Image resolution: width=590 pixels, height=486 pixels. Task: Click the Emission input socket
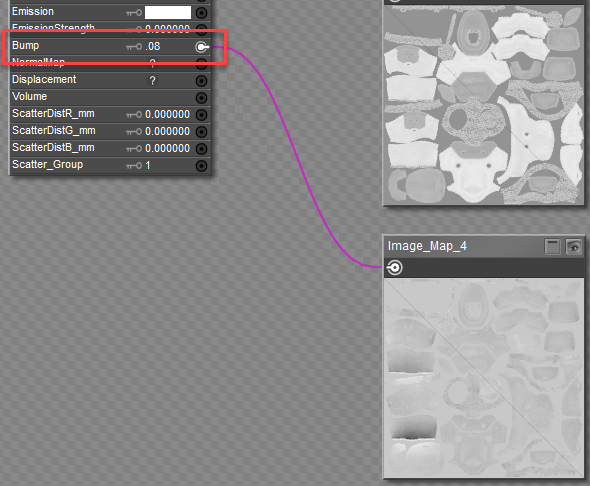tap(202, 12)
